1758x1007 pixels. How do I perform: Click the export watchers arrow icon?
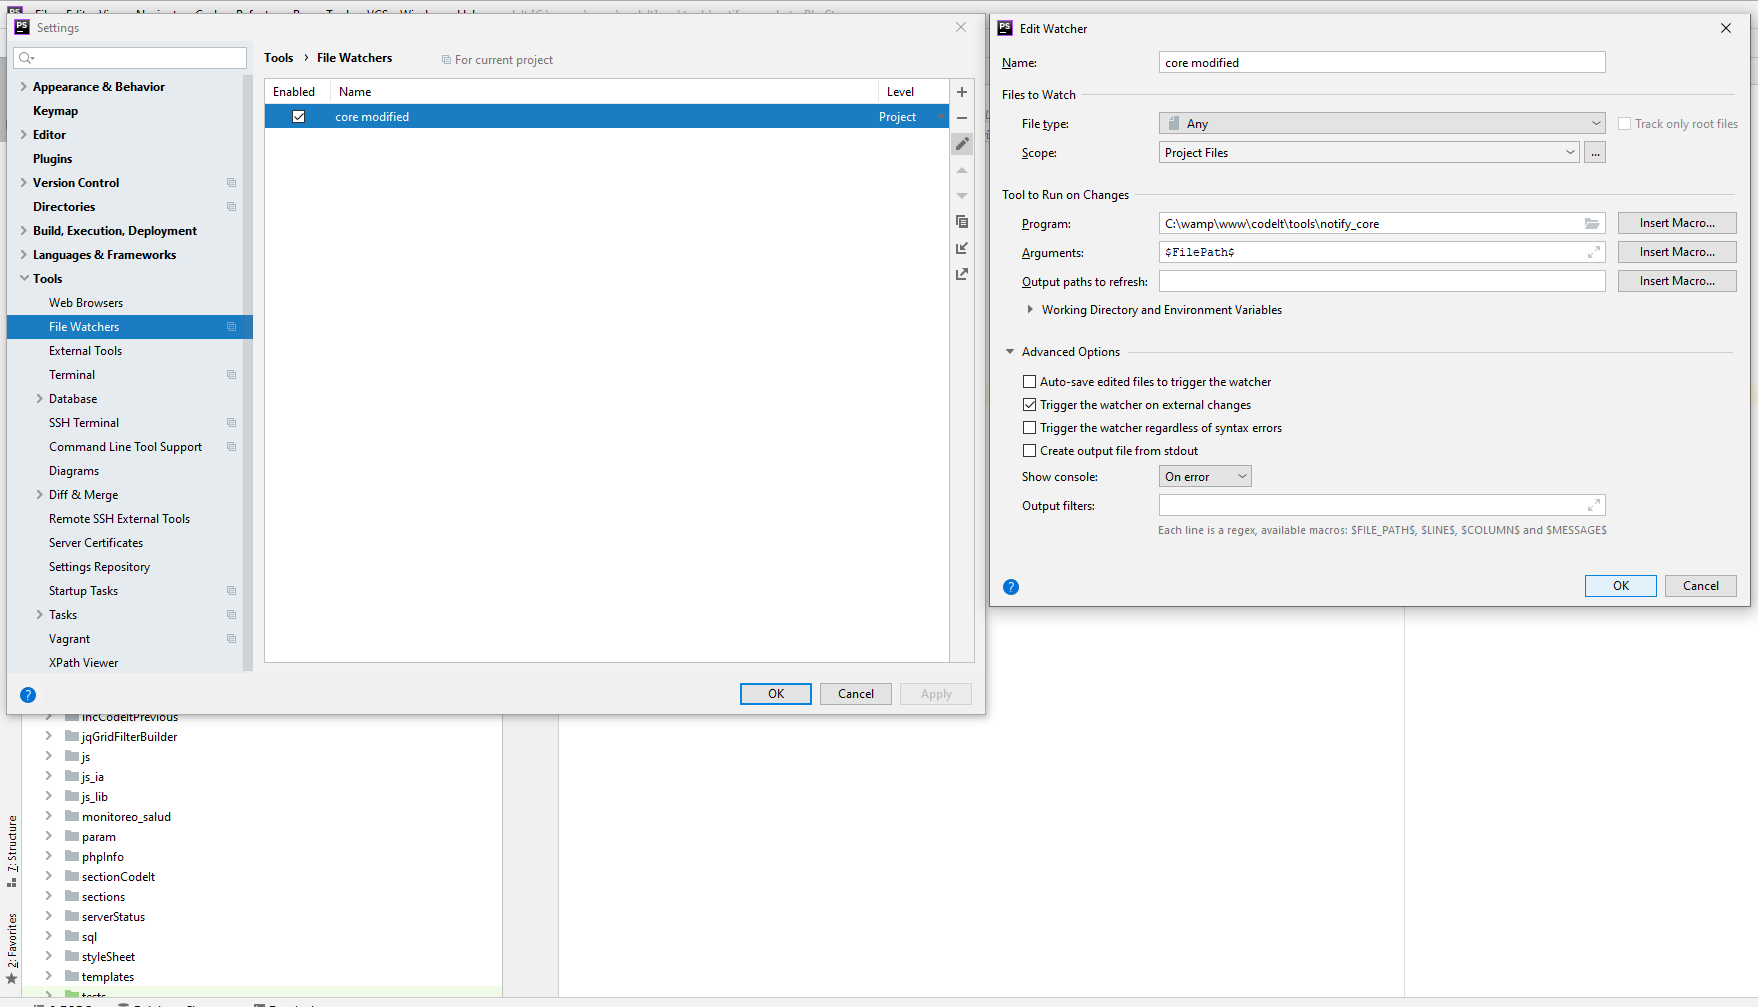click(x=962, y=274)
